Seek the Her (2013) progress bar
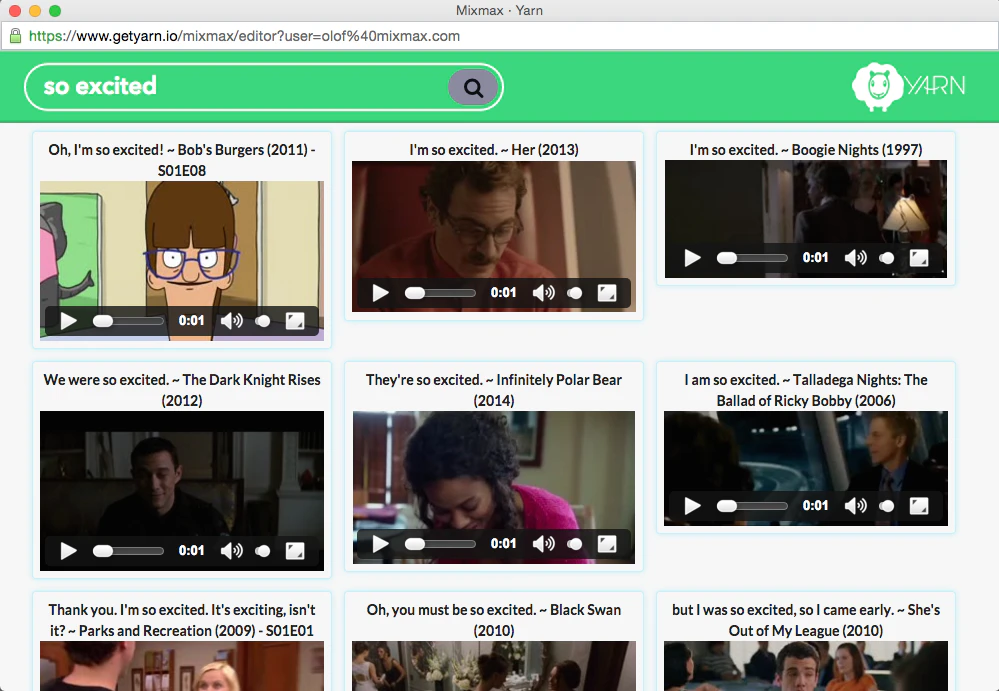 click(x=440, y=293)
